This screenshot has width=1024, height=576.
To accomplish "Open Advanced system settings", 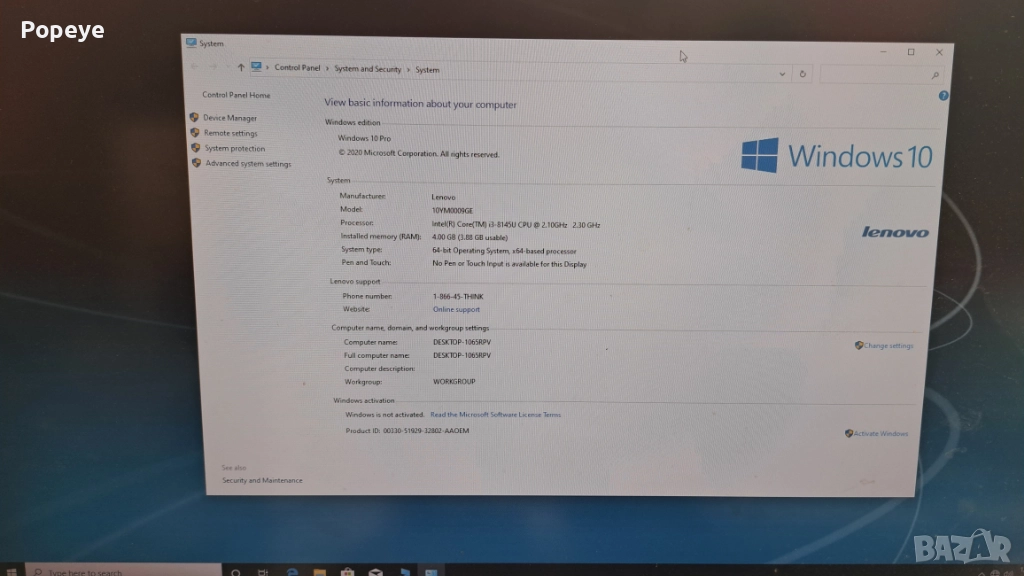I will pos(248,164).
